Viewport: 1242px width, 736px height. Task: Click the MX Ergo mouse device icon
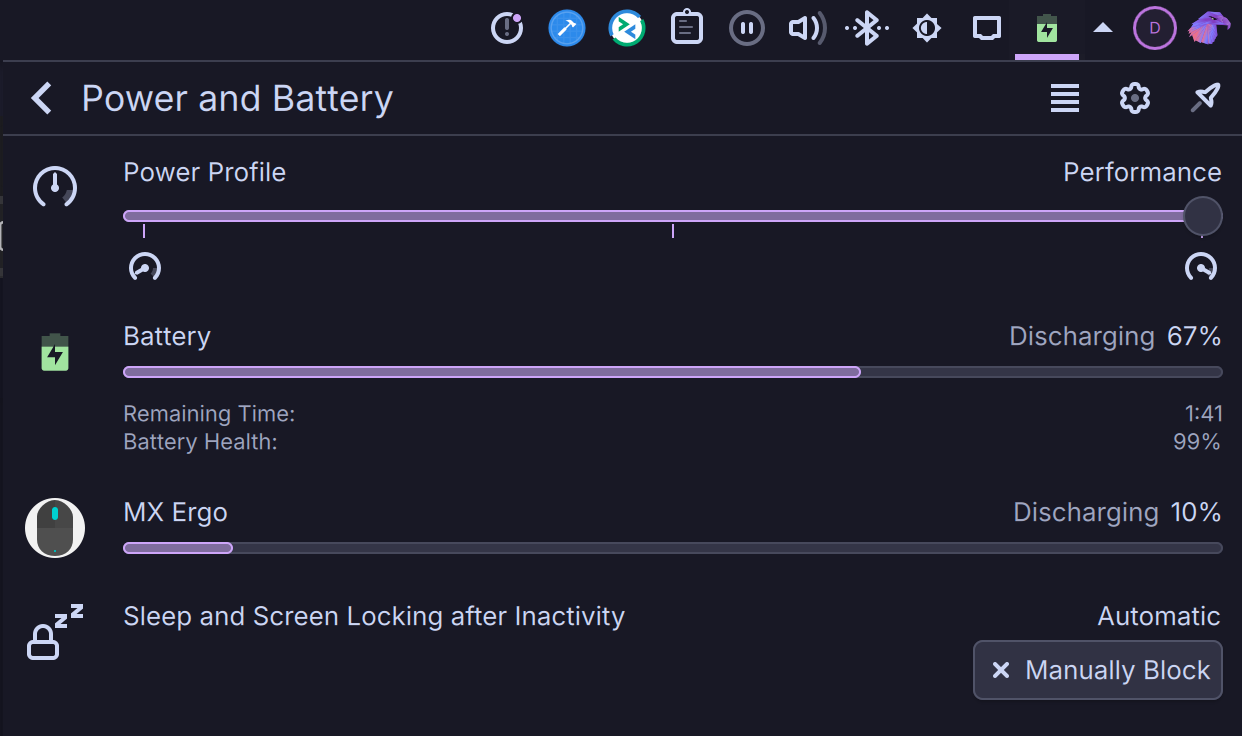tap(55, 528)
